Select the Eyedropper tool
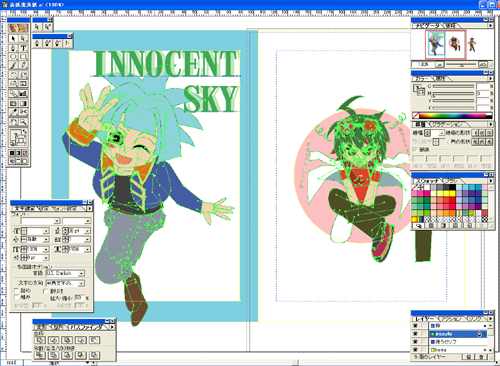The width and height of the screenshot is (500, 366). click(x=13, y=112)
